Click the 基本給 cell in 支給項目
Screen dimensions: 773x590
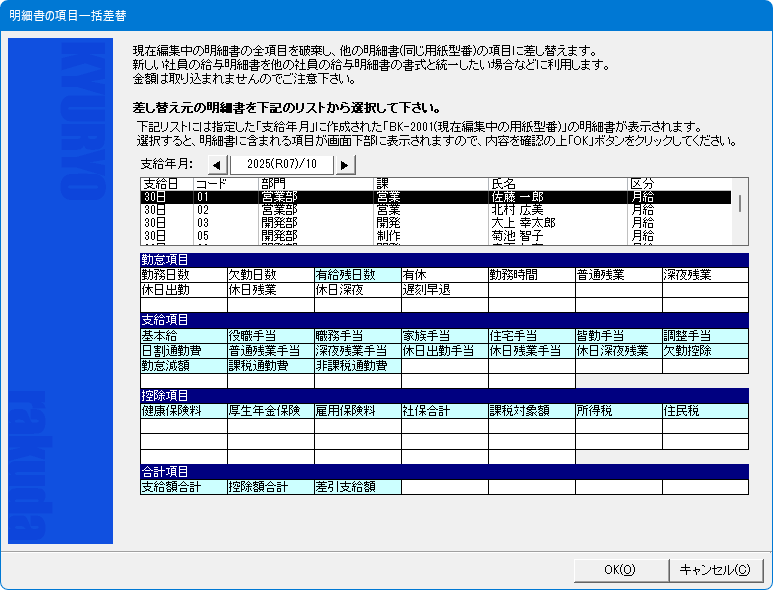click(183, 335)
